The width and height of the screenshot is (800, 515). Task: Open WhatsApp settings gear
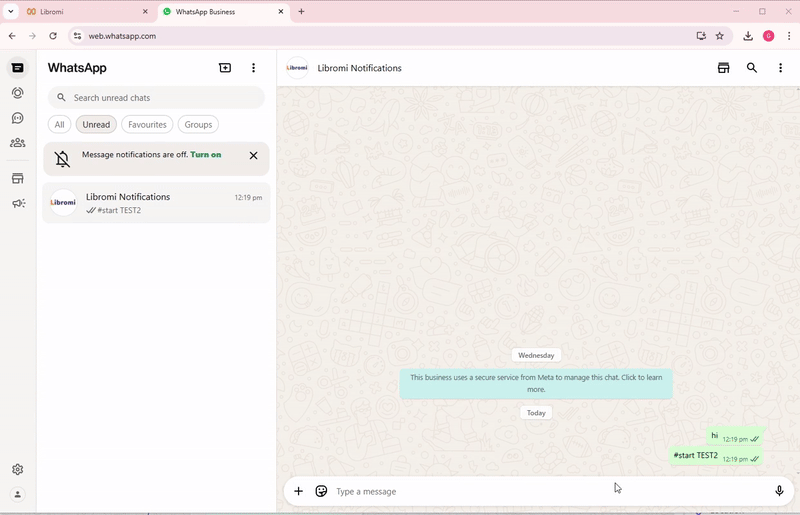[17, 469]
